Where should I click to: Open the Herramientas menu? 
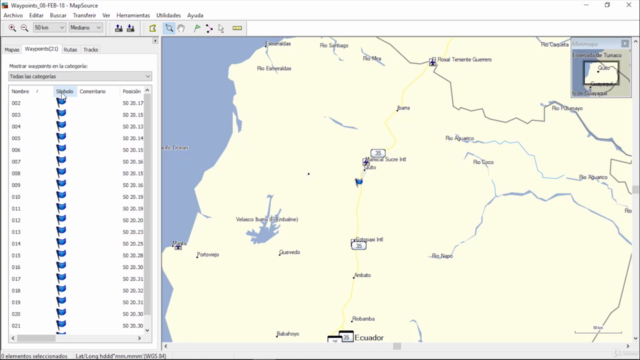(x=133, y=16)
